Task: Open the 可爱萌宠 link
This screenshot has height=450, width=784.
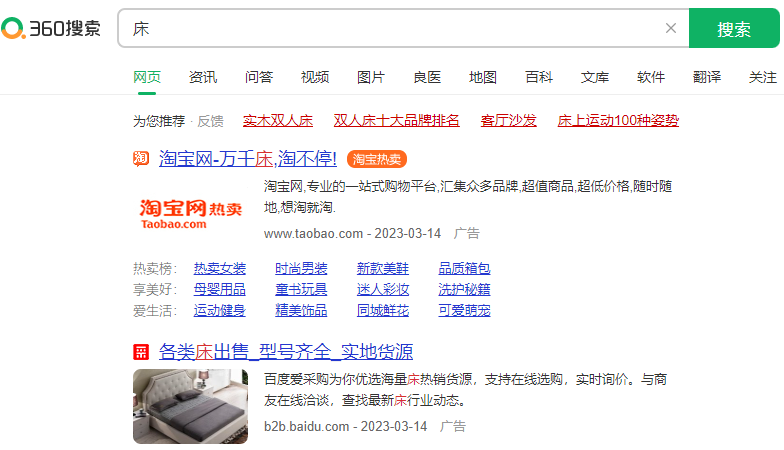Action: 464,310
